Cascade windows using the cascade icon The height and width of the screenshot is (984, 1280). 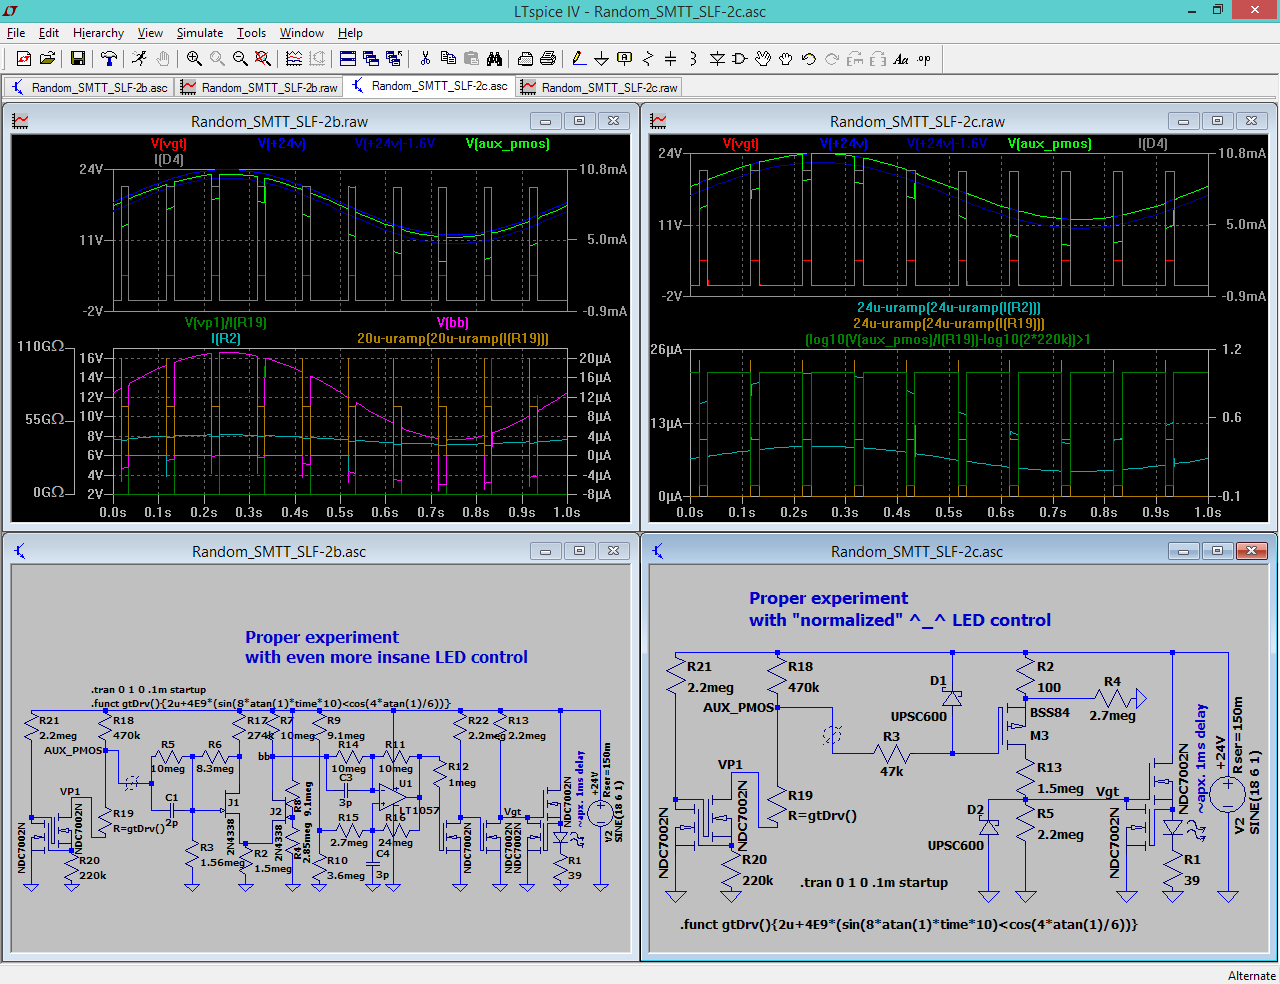pos(371,59)
